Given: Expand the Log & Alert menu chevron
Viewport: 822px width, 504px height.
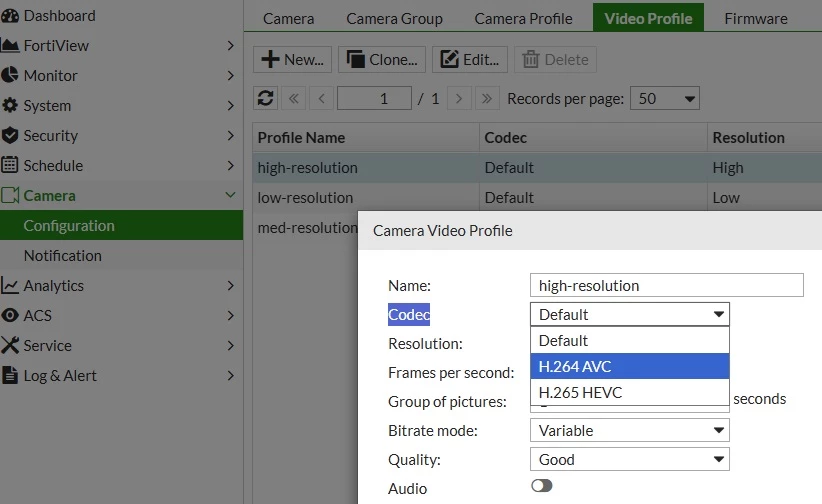Looking at the screenshot, I should [230, 375].
